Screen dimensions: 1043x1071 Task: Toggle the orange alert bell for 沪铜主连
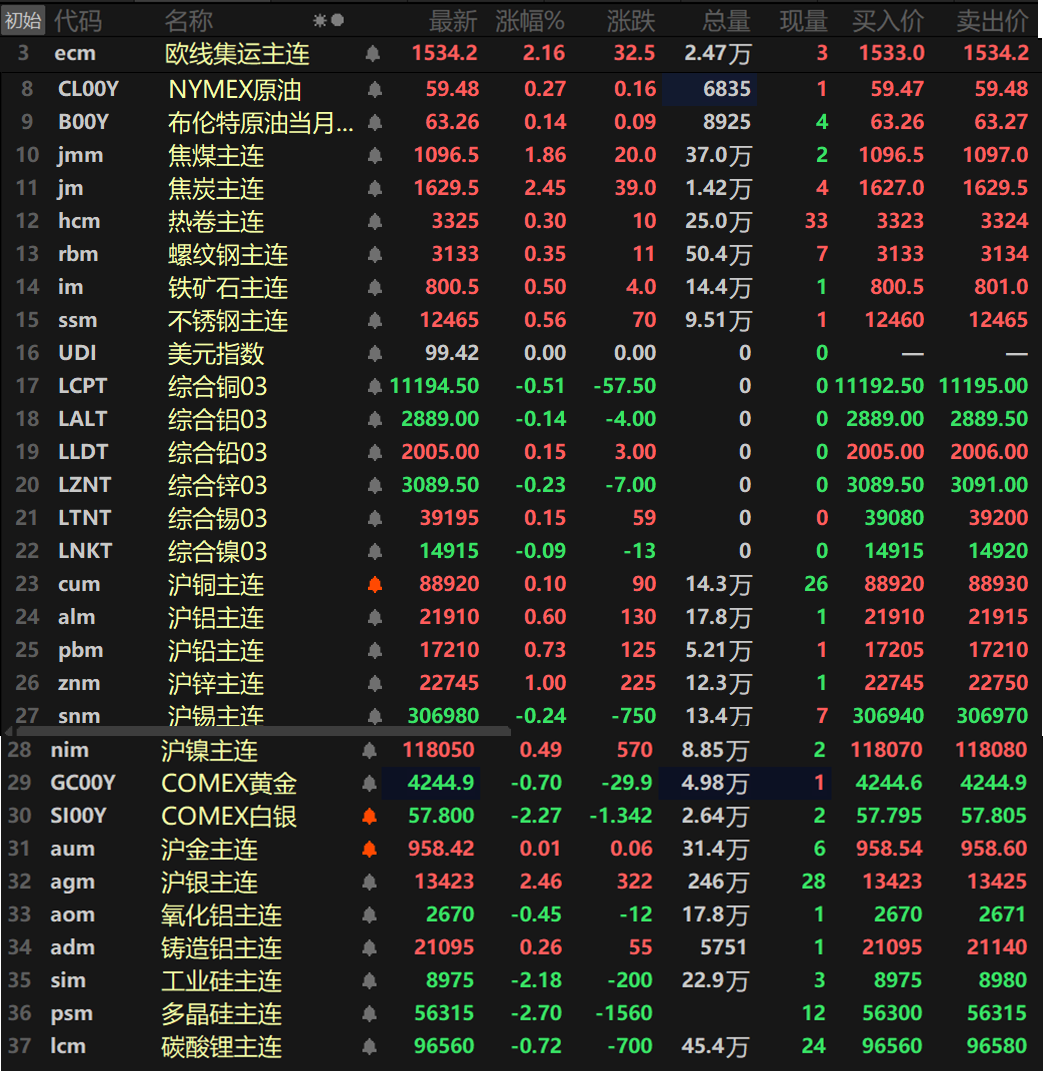tap(375, 585)
